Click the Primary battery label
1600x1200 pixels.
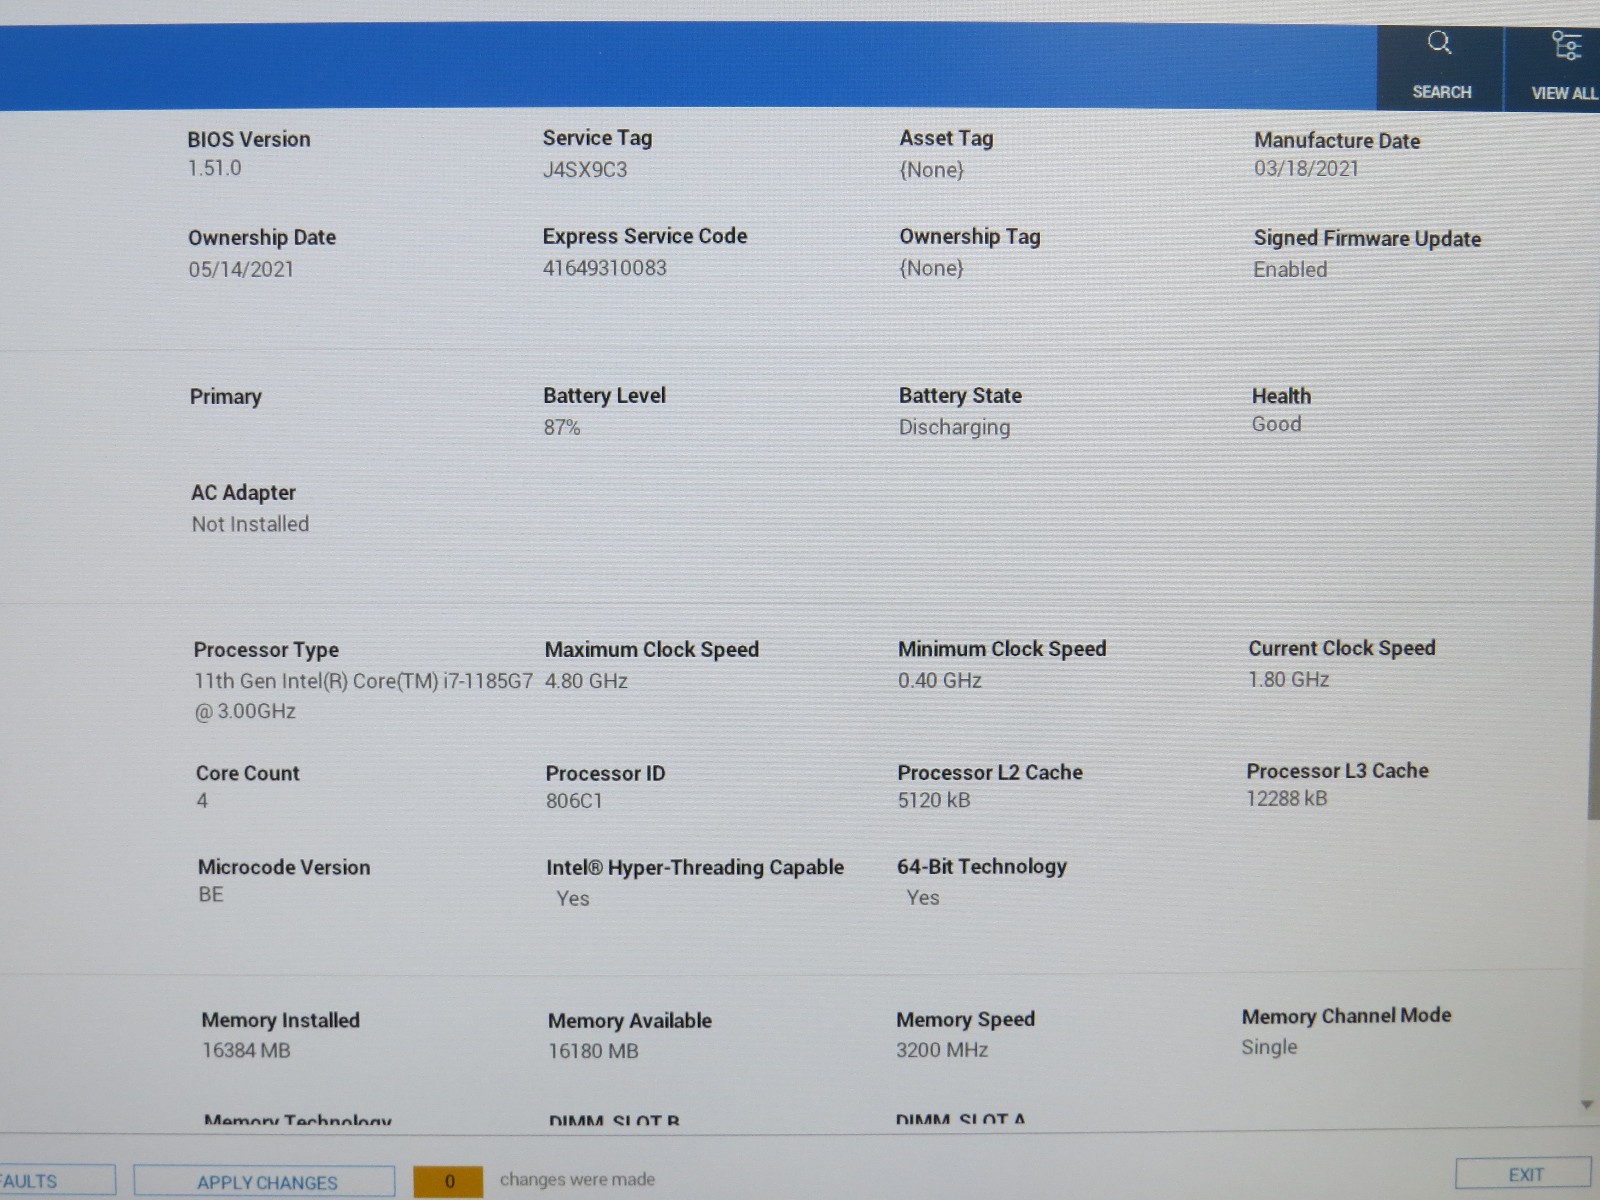tap(225, 397)
